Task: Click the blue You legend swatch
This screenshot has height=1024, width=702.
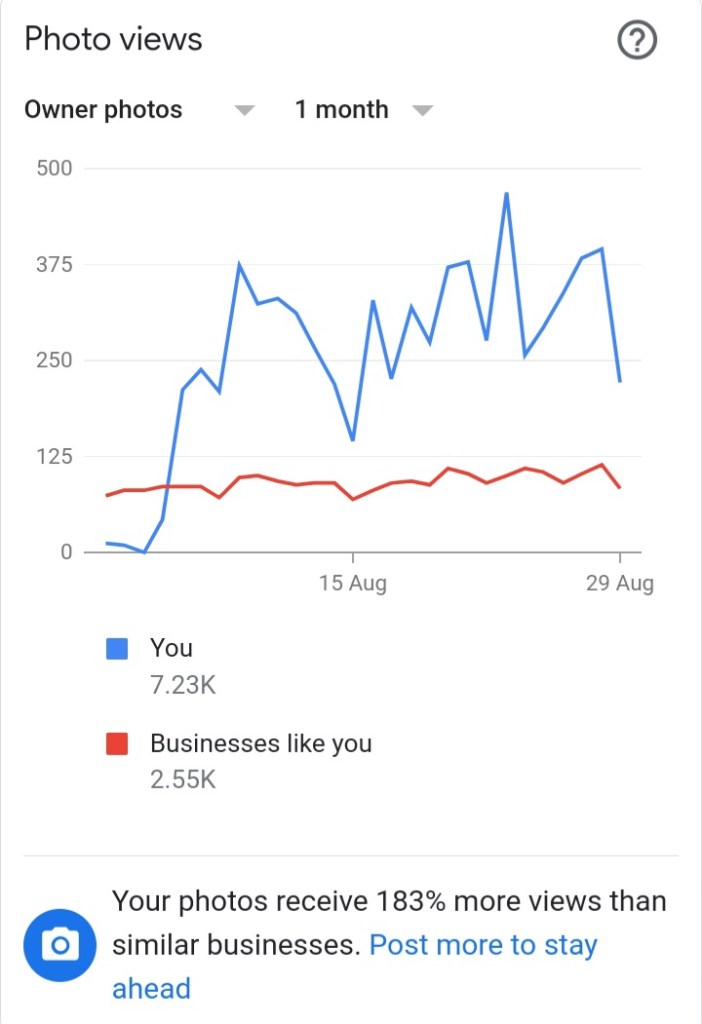Action: (117, 649)
